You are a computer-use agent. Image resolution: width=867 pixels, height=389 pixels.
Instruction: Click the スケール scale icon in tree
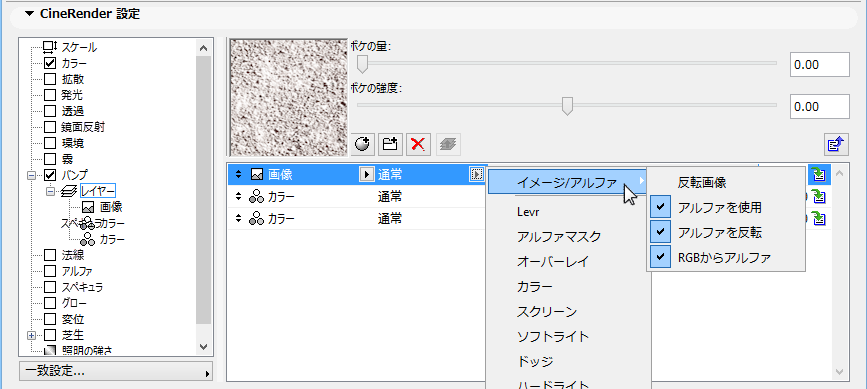coord(50,47)
